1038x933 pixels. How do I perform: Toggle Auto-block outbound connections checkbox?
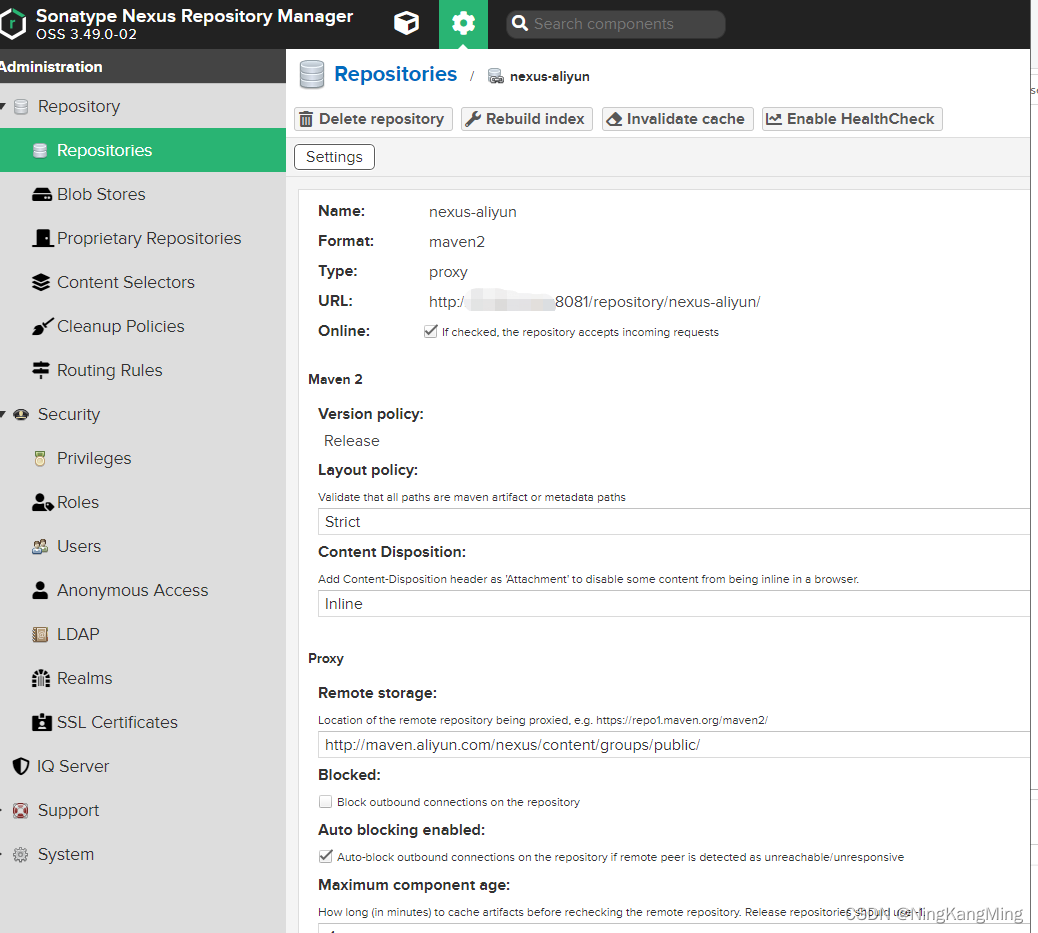tap(325, 856)
